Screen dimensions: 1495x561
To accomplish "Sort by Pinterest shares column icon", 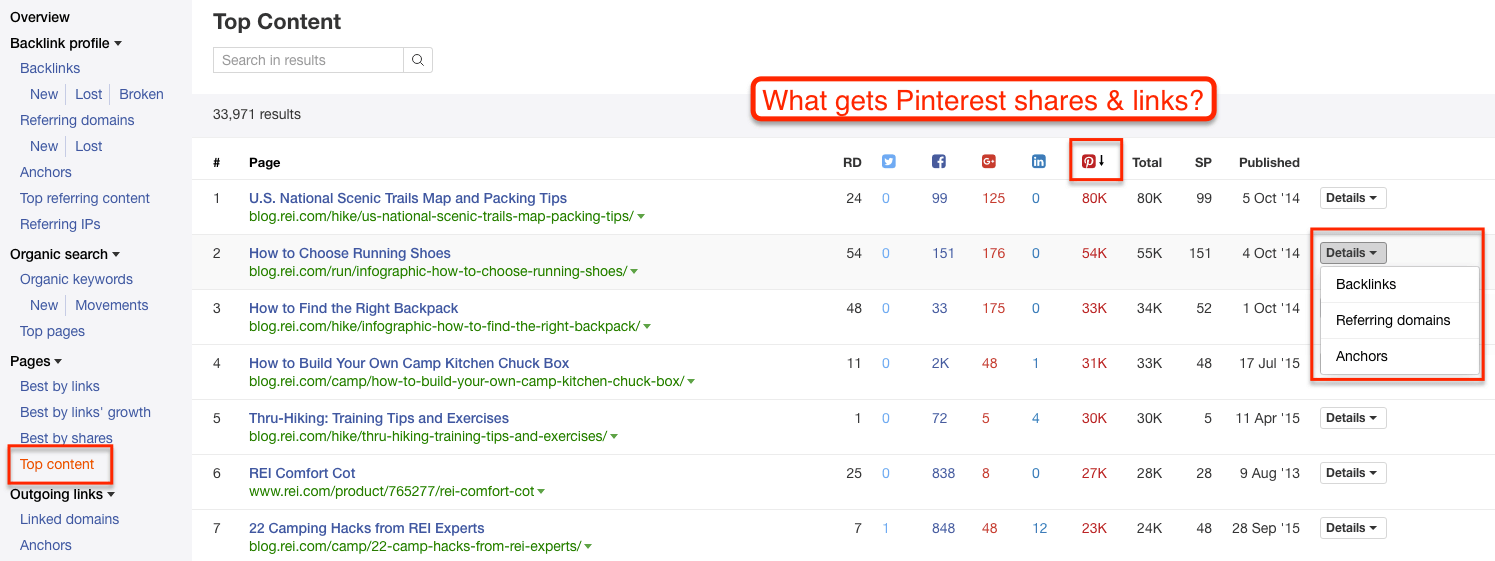I will [1090, 161].
